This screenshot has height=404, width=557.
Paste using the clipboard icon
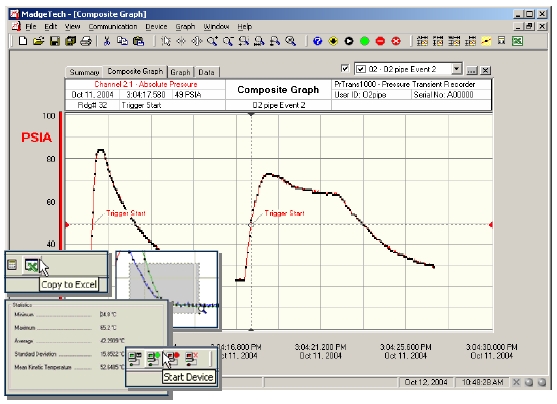pyautogui.click(x=138, y=41)
